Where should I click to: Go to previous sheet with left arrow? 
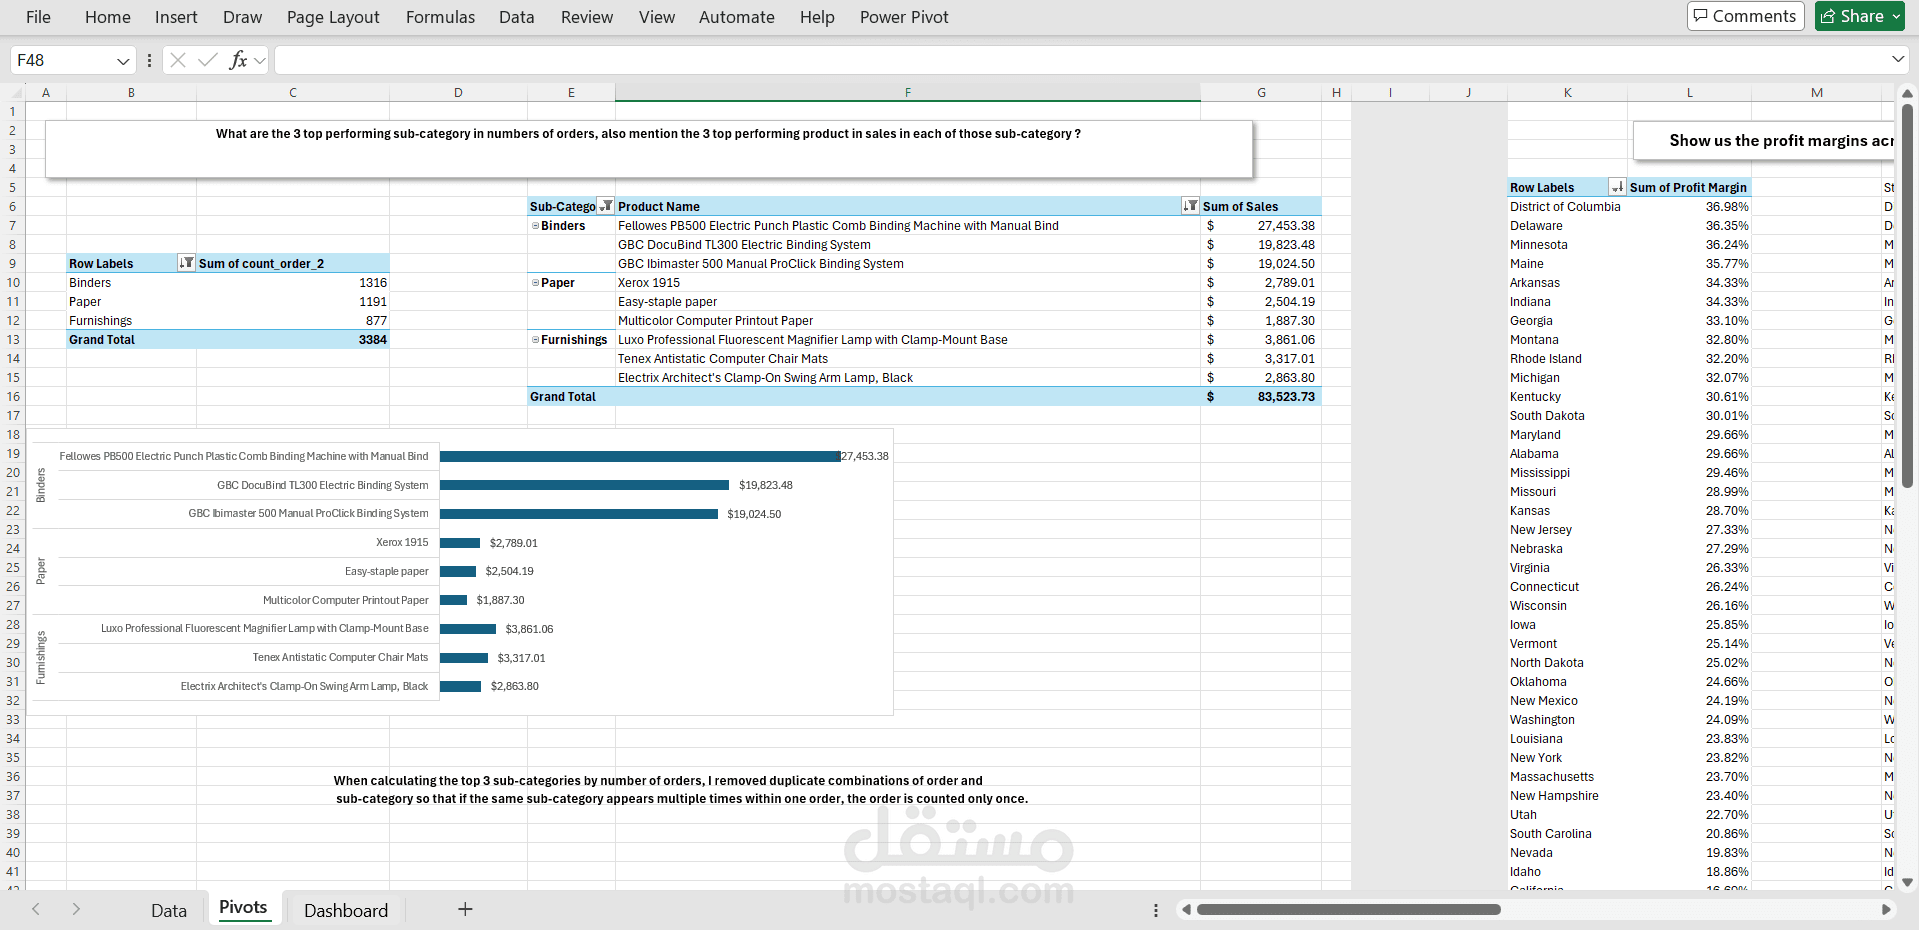click(36, 909)
